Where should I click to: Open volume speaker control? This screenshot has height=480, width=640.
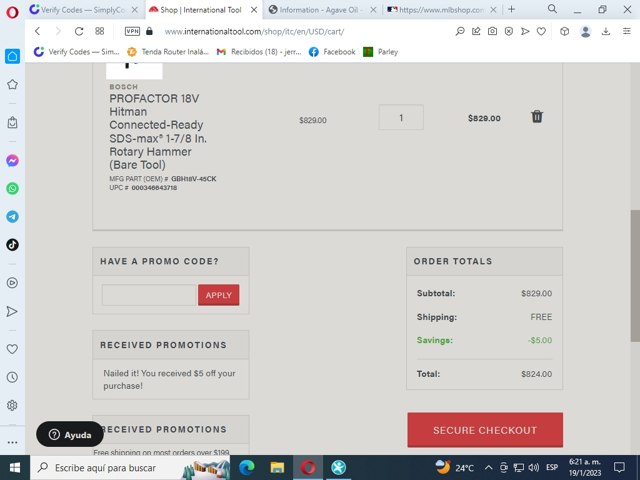pos(533,468)
